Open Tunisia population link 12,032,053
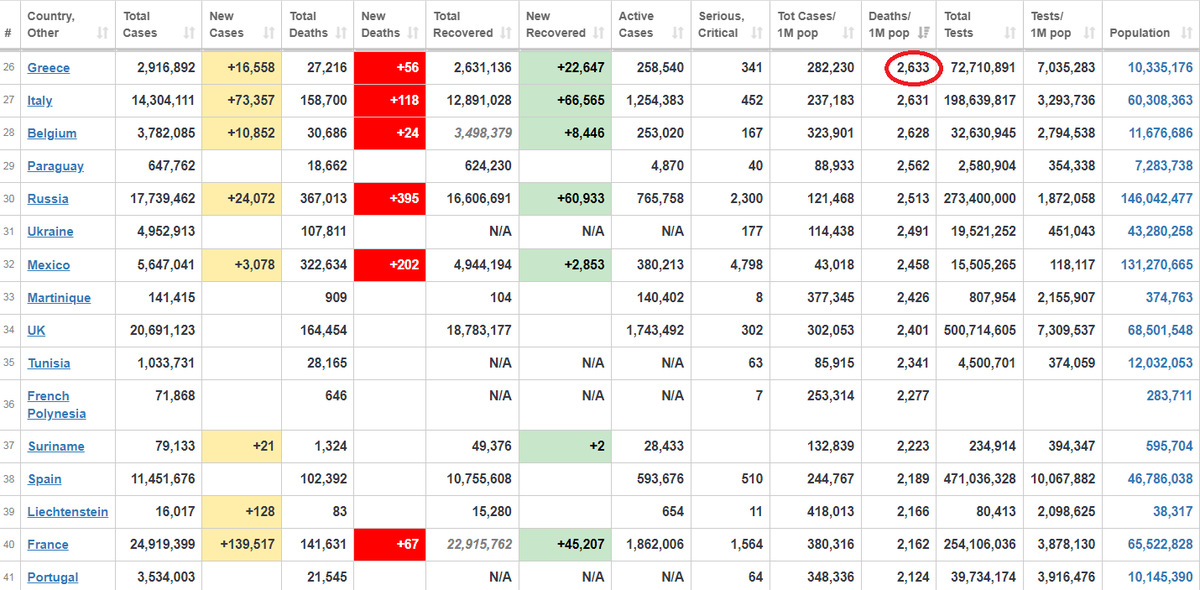The image size is (1200, 590). (x=1160, y=364)
